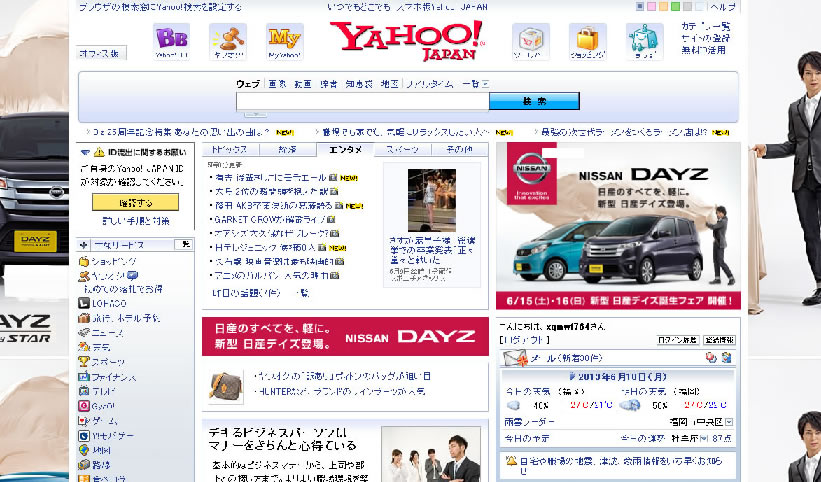Click the 登録情報 button
Viewport: 821px width, 482px height.
[719, 340]
